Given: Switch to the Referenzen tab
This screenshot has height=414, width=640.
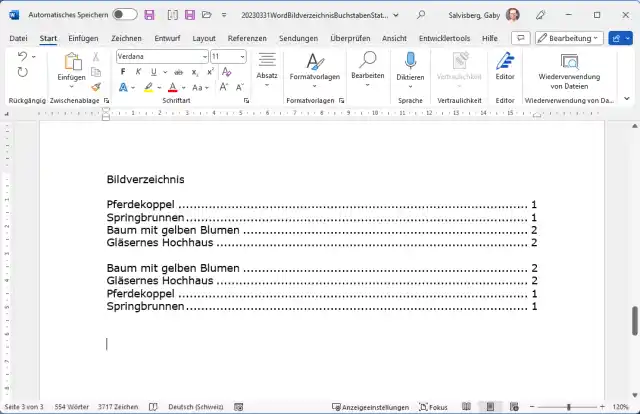Looking at the screenshot, I should [x=247, y=38].
